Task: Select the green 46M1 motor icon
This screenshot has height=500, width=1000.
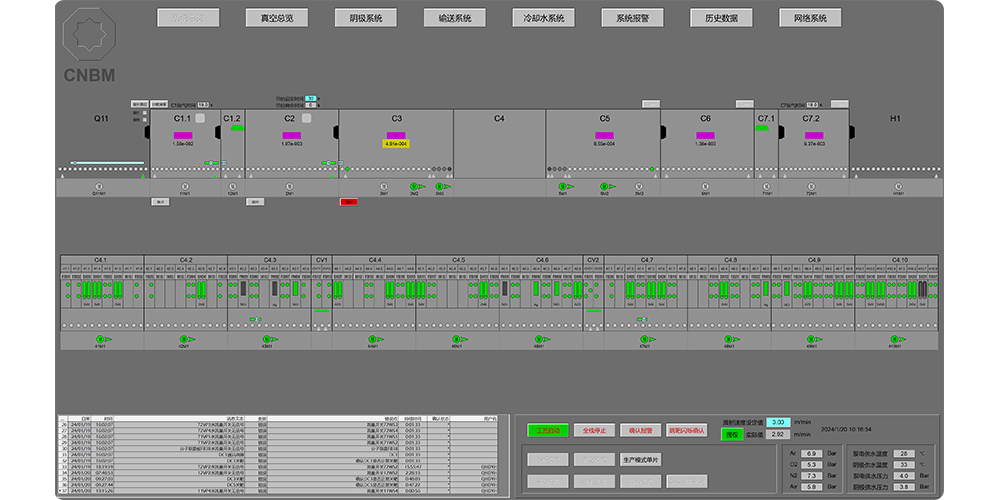Action: 541,339
